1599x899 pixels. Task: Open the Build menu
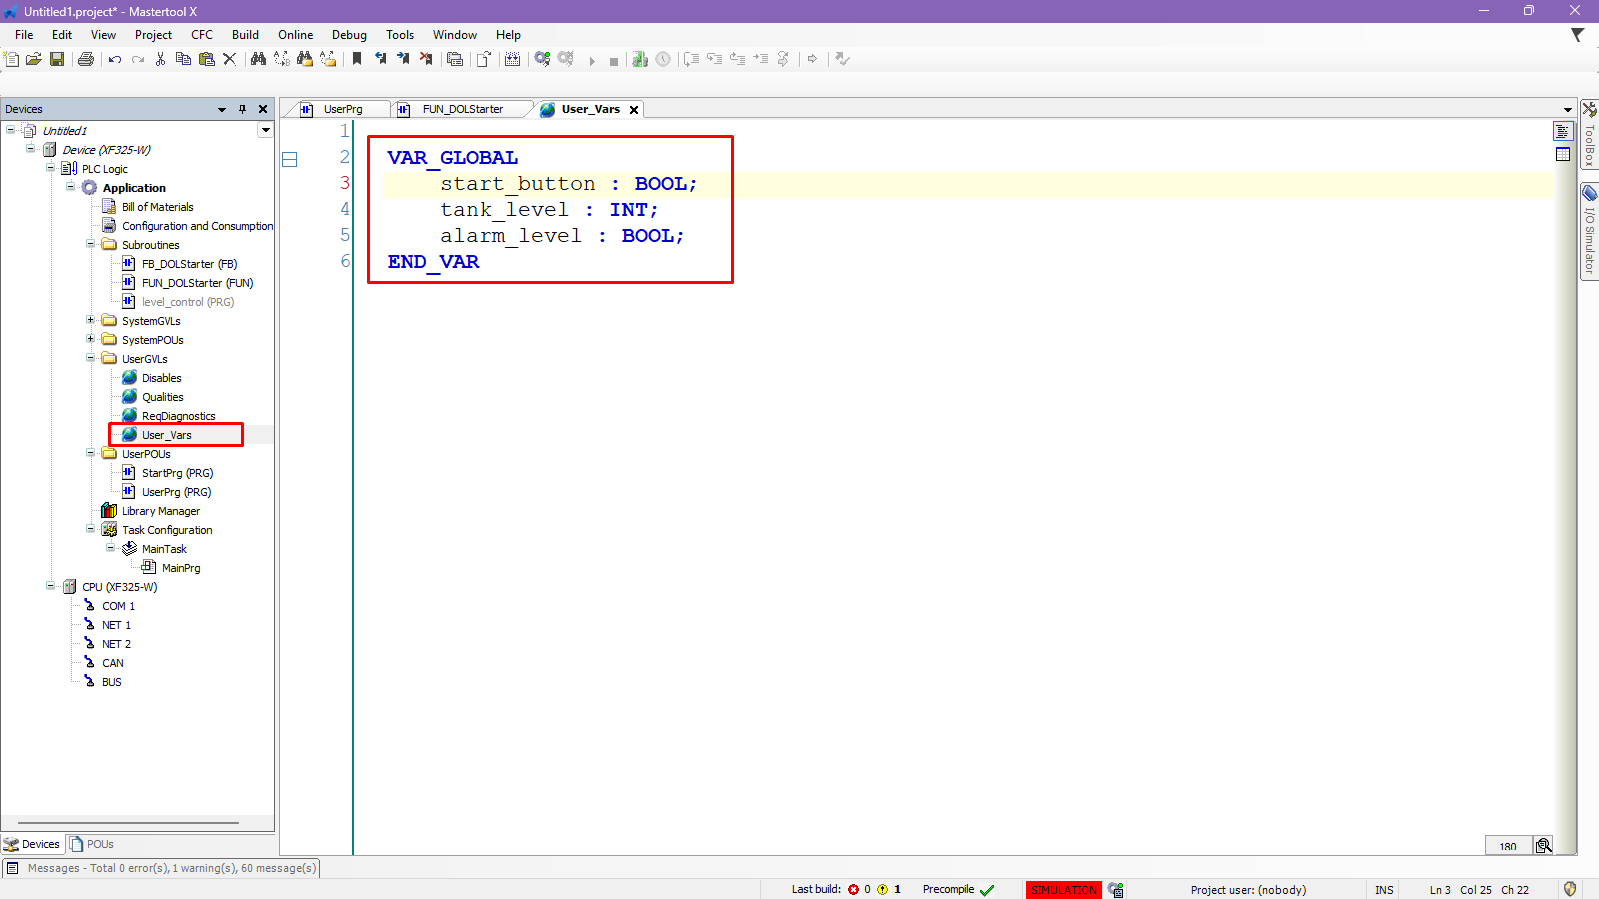point(245,35)
